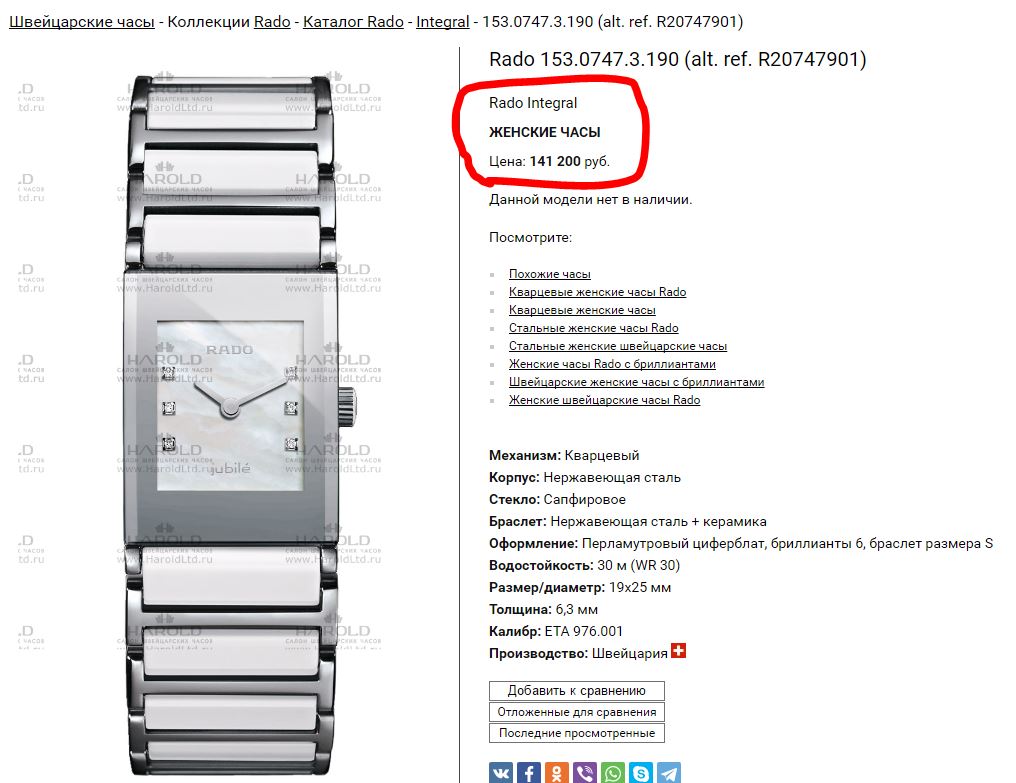
Task: Open Каталог Rado breadcrumb link
Action: (x=353, y=21)
